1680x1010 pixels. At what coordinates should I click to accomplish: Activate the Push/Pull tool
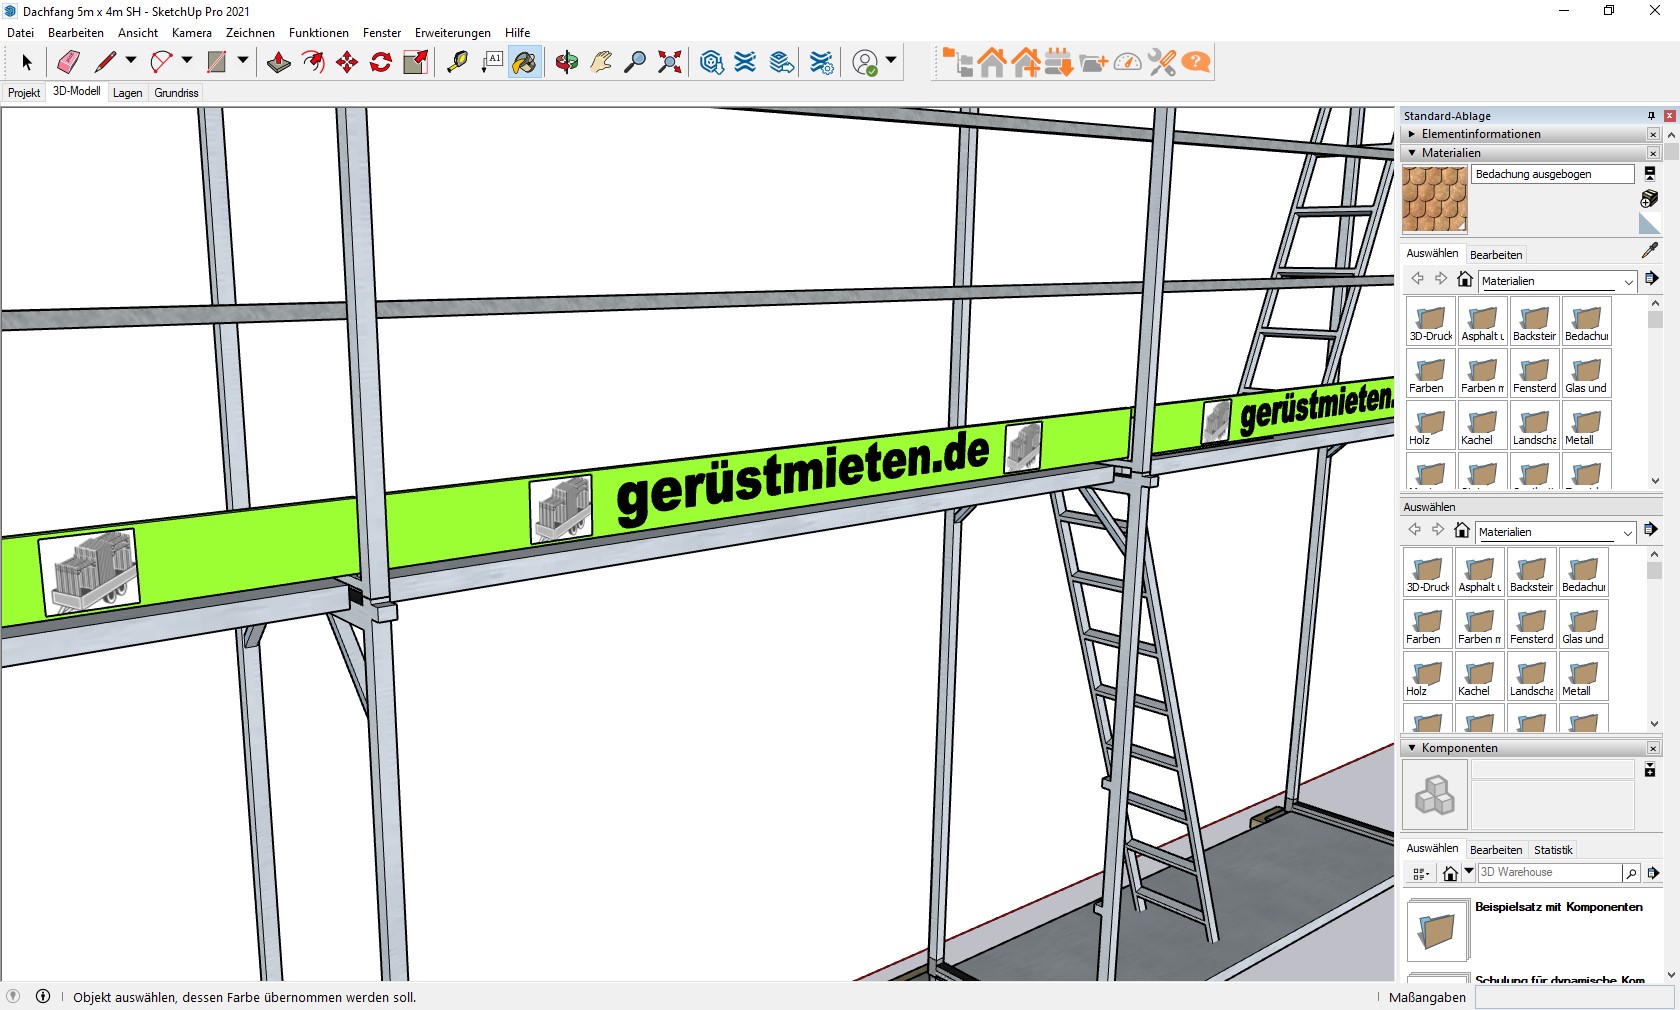coord(279,62)
